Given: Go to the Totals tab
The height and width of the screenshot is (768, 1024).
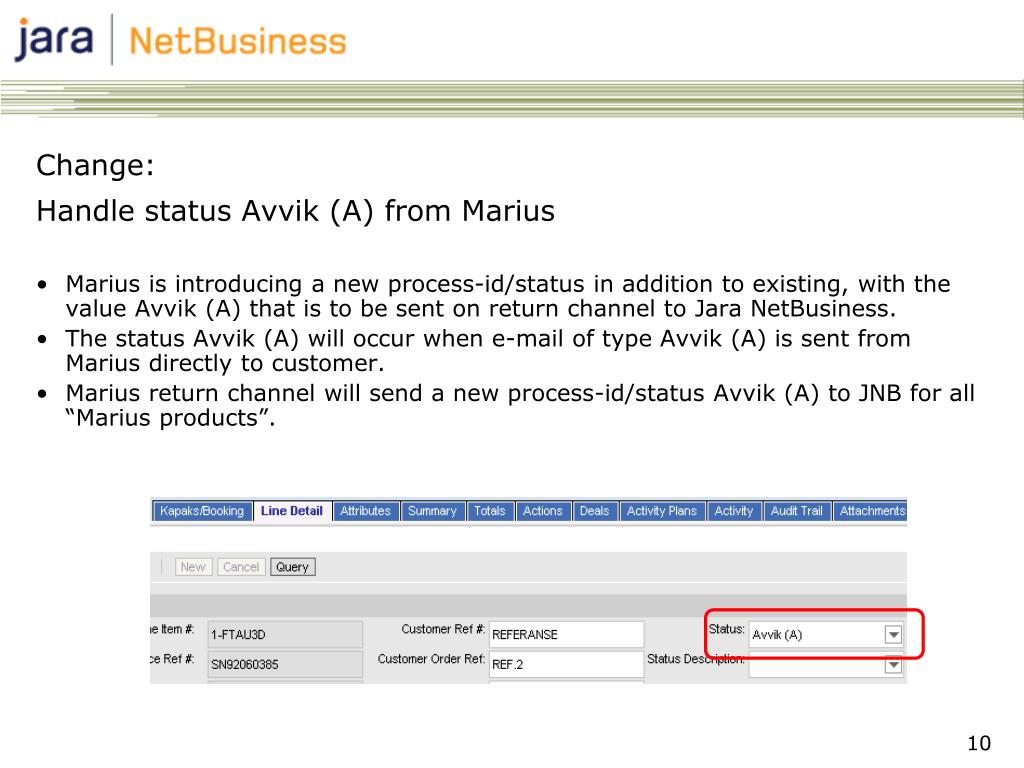Looking at the screenshot, I should [490, 511].
